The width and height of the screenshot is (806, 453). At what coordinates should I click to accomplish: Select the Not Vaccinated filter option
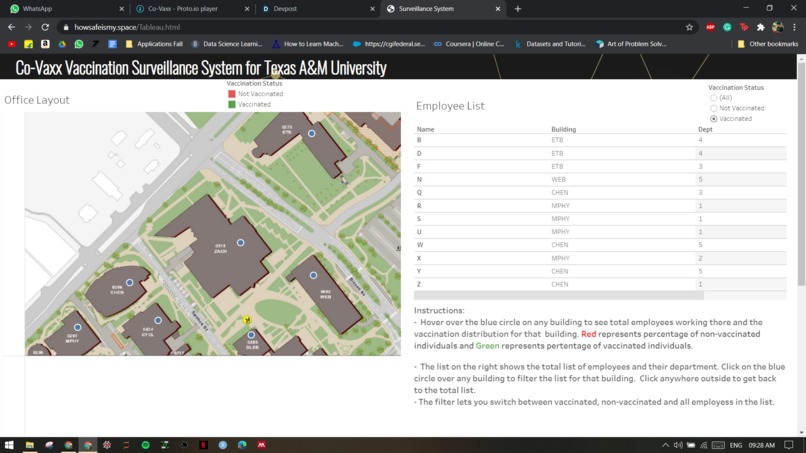pos(713,108)
